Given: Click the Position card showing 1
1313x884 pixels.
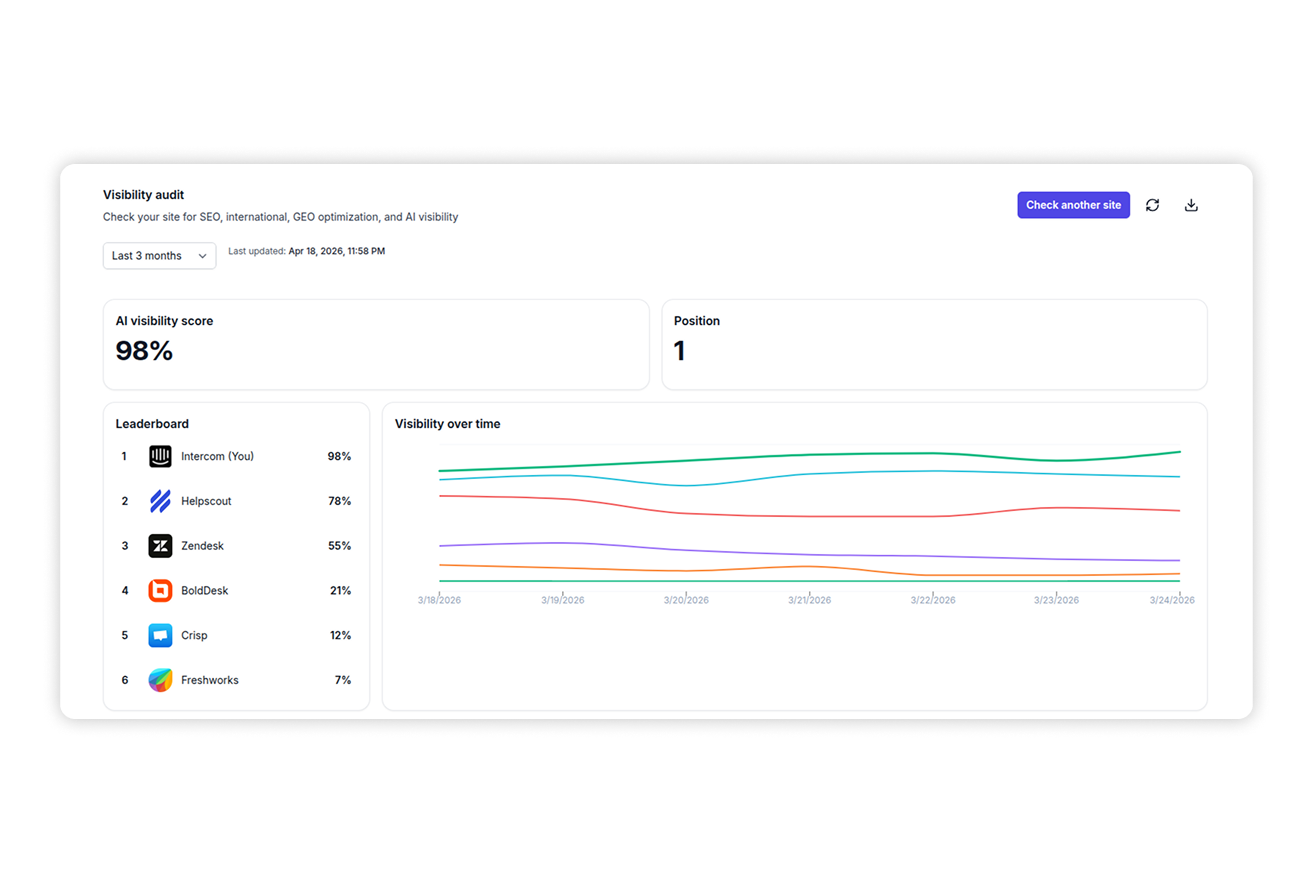Looking at the screenshot, I should coord(934,344).
